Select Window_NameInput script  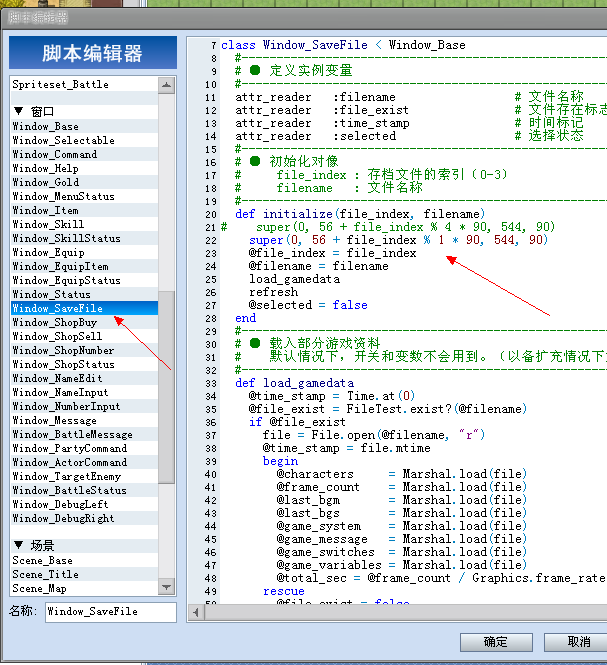click(84, 392)
